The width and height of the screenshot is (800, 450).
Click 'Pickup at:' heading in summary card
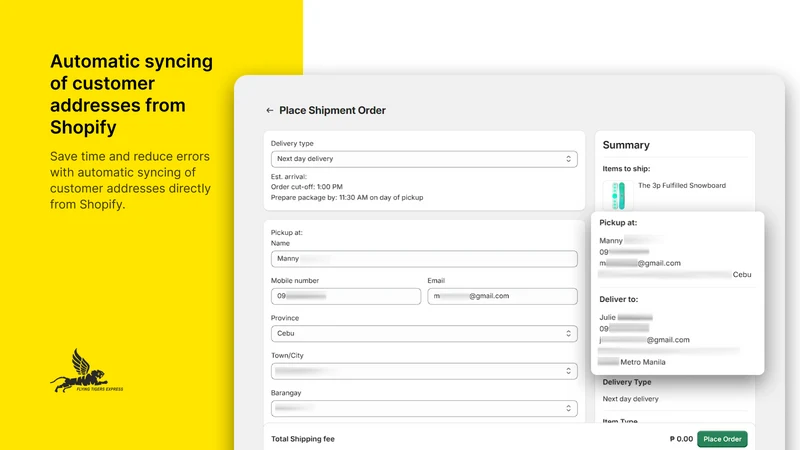click(x=618, y=222)
